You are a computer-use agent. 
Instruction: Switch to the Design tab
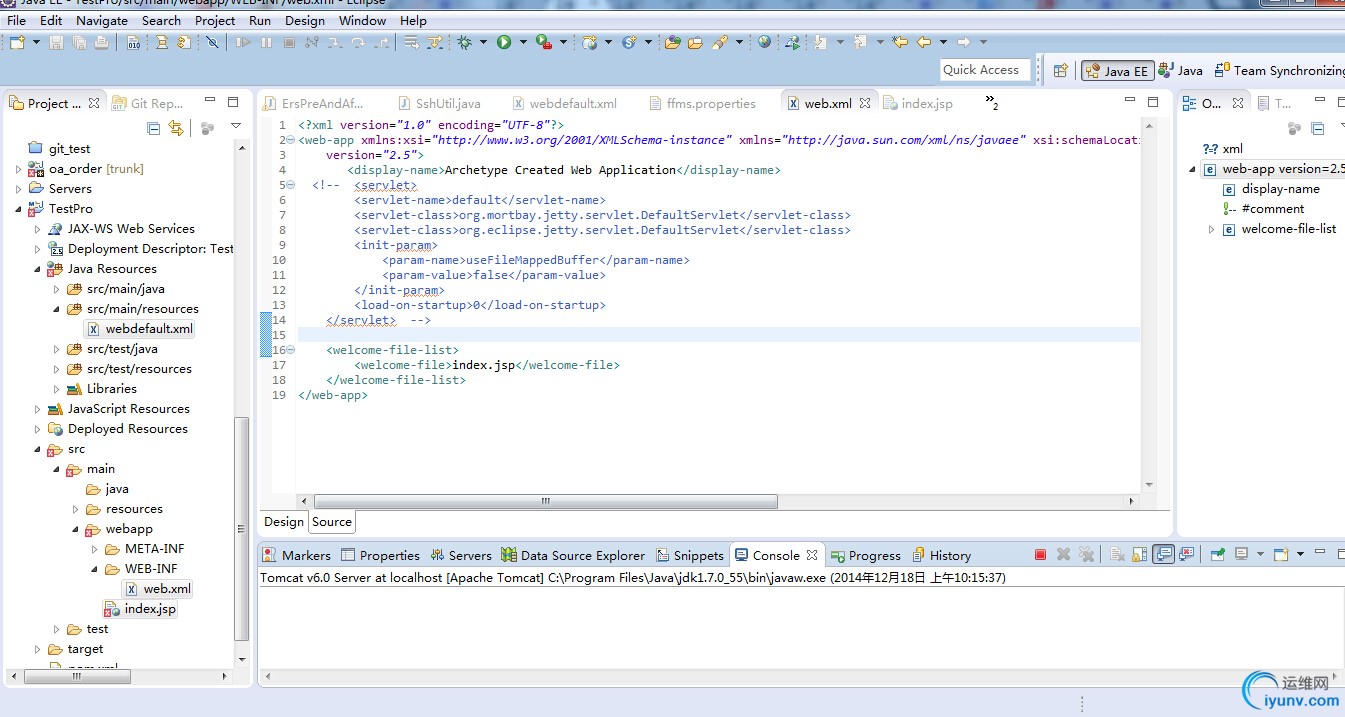[x=284, y=521]
